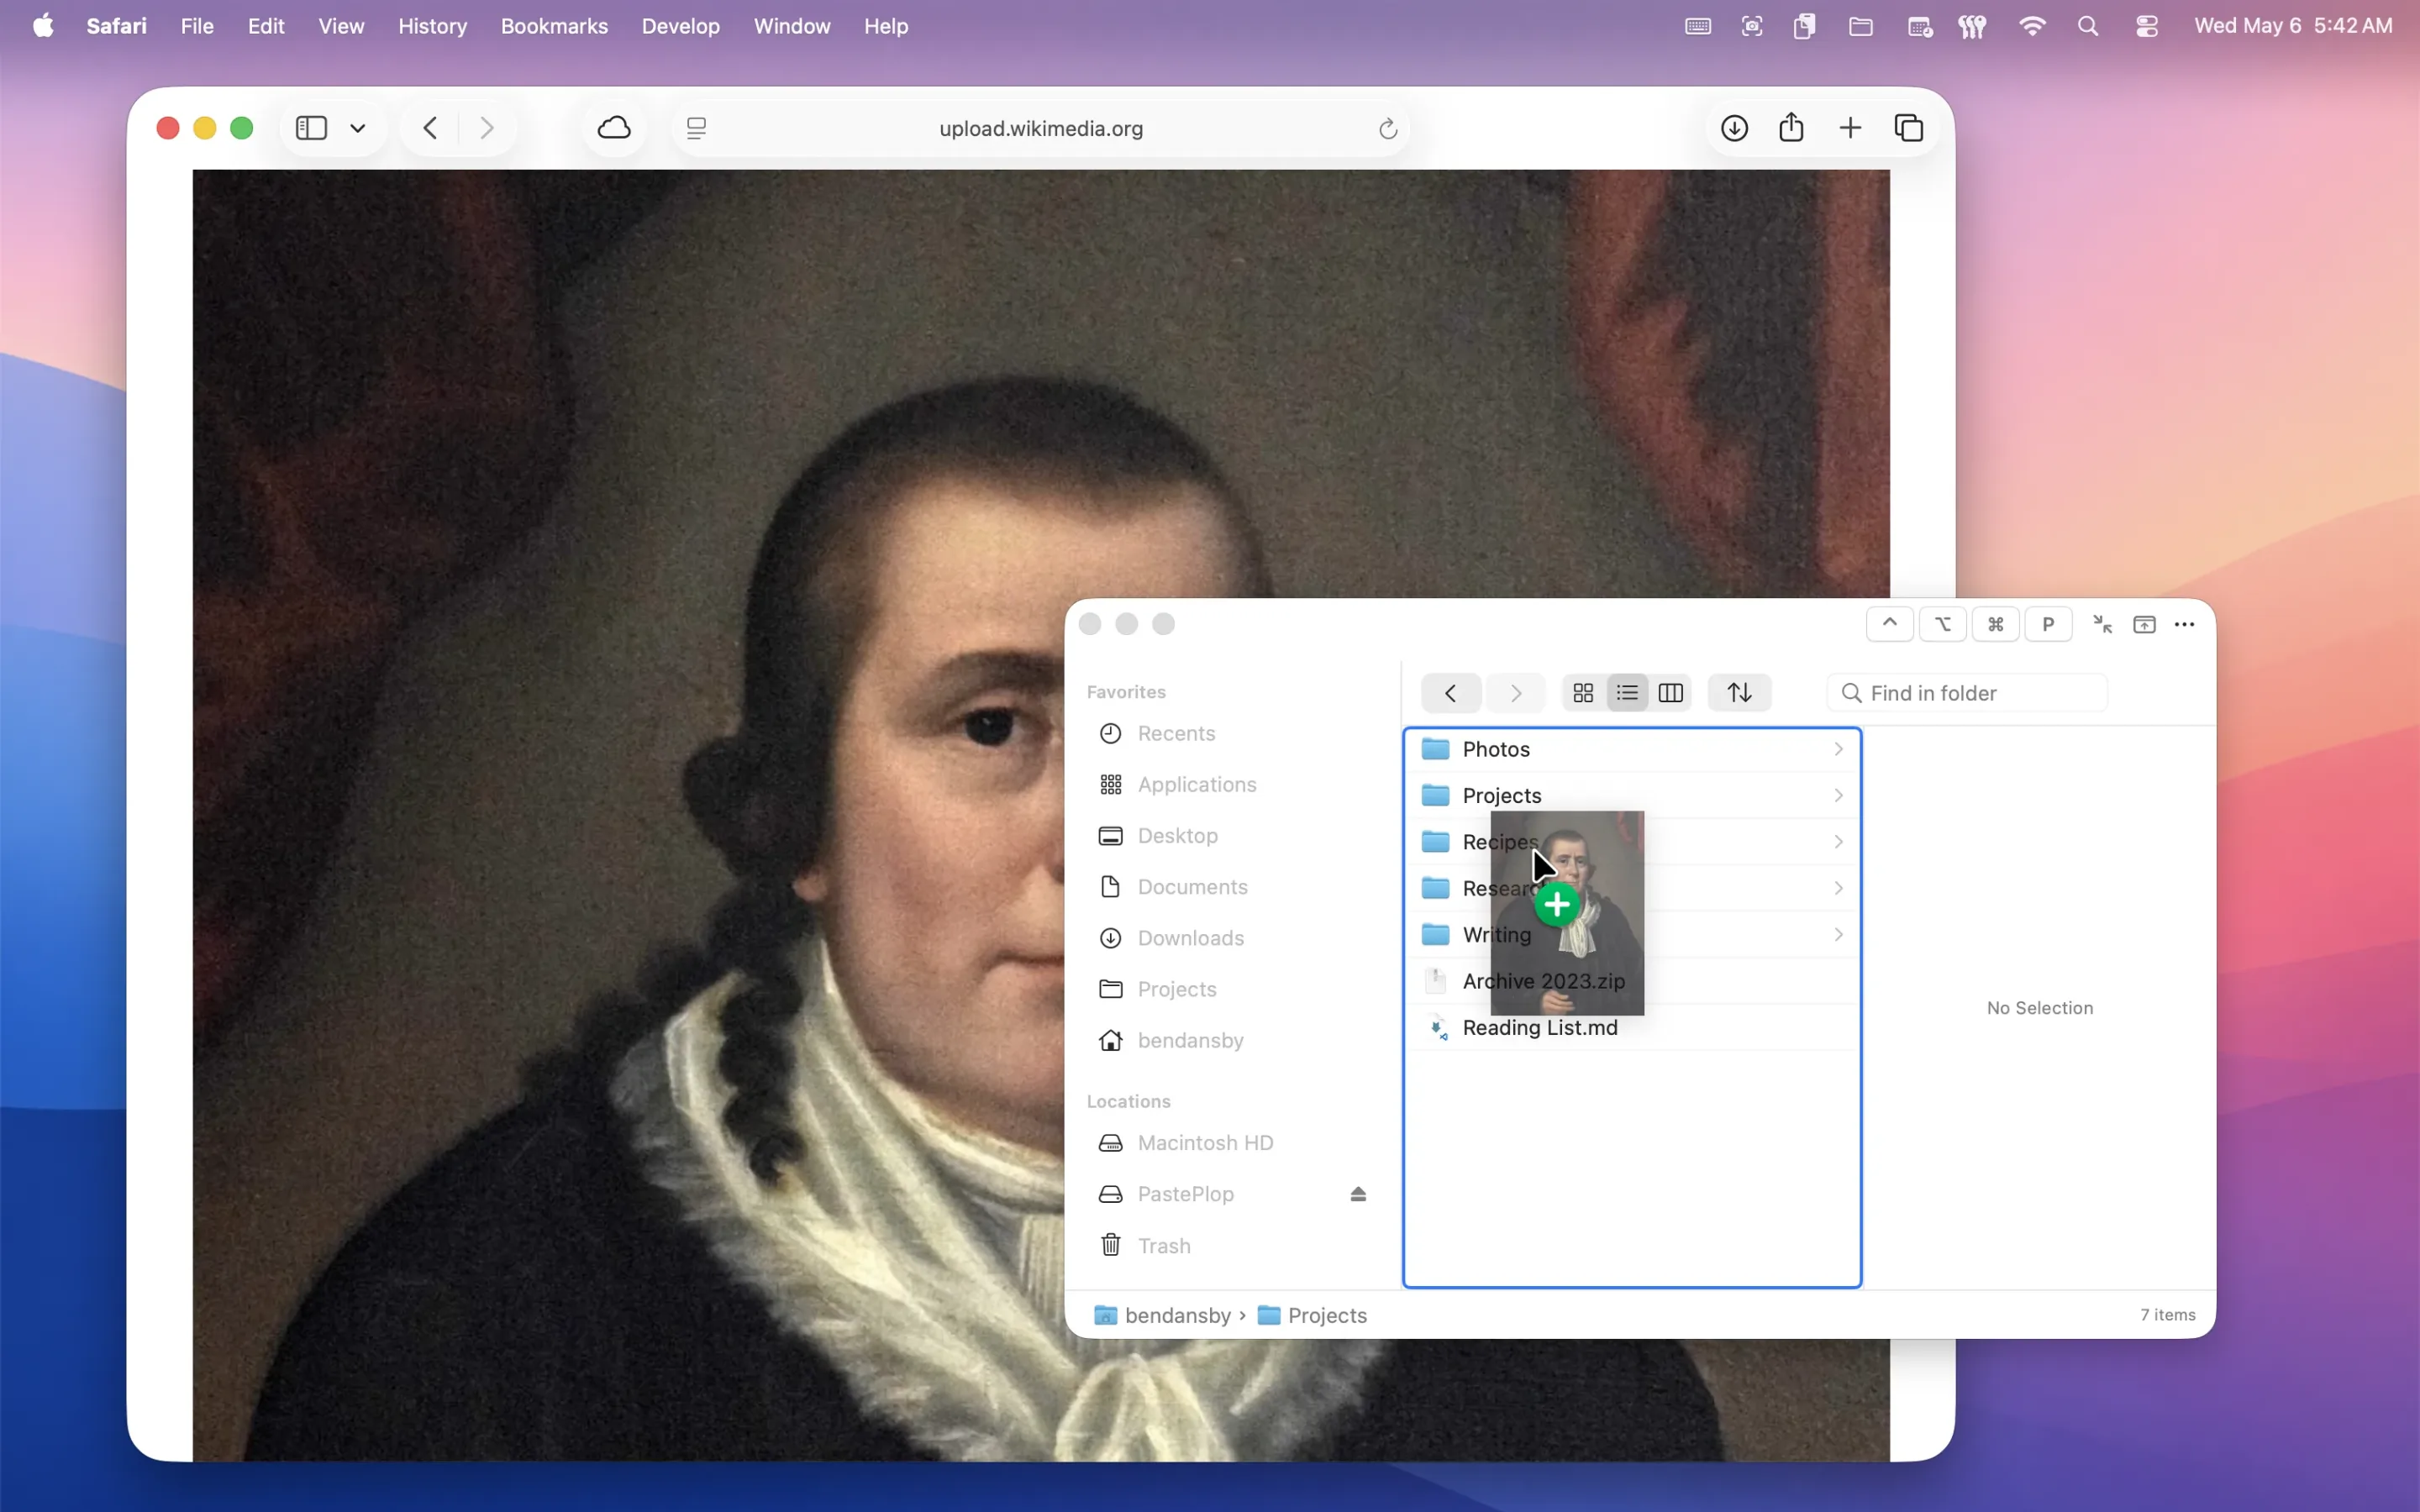The image size is (2420, 1512).
Task: Click the Wi-Fi status icon
Action: [2031, 26]
